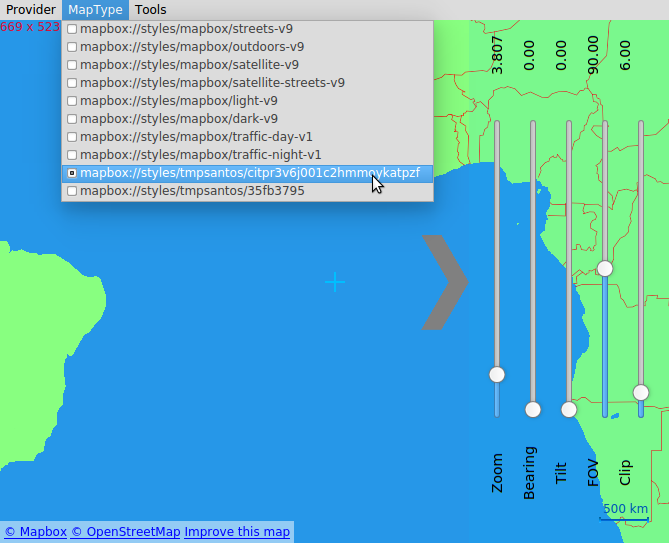
Task: Choose tmpsantos citpr3v6j001c2hmmoykatpzf style entry
Action: click(247, 173)
